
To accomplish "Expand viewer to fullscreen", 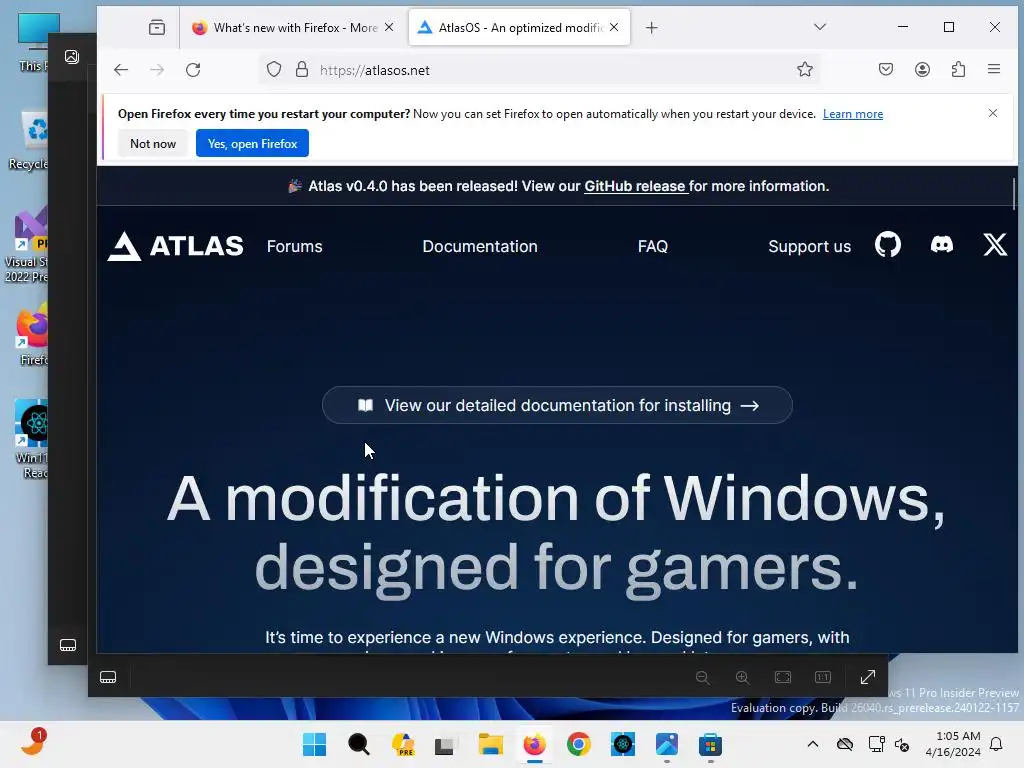I will (x=867, y=677).
